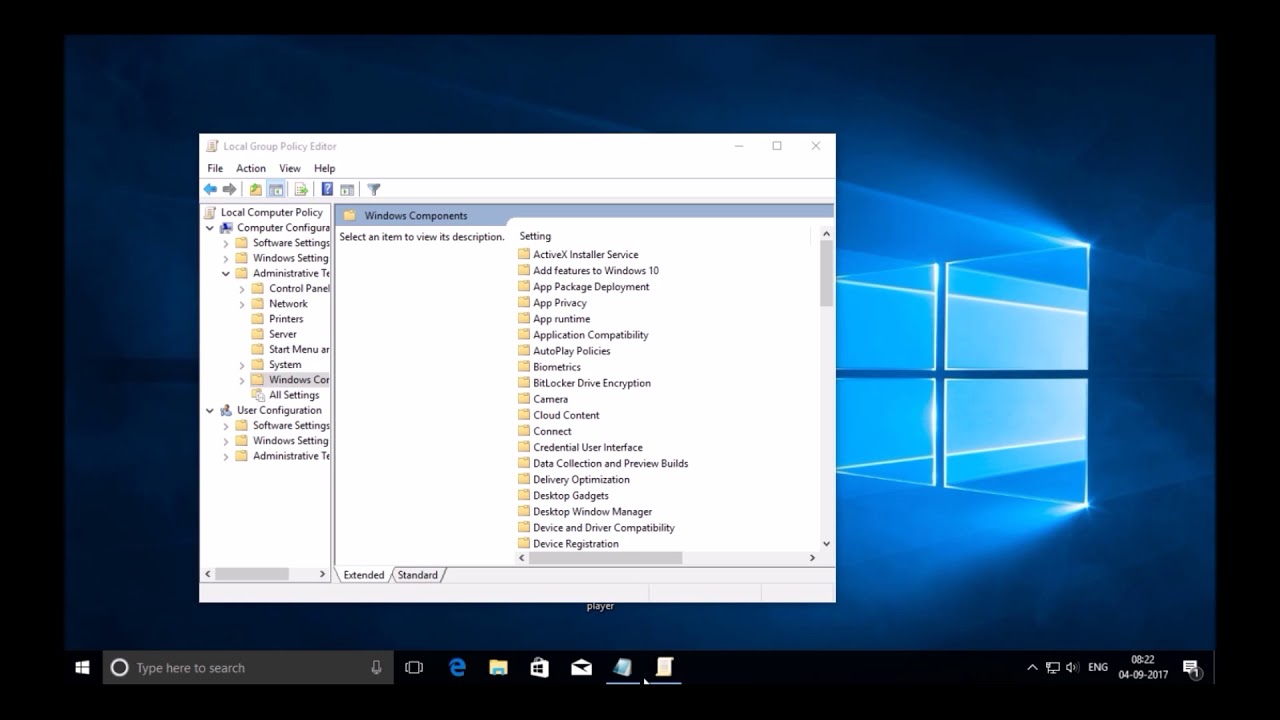Open File Explorer from the taskbar
This screenshot has width=1280, height=720.
coord(498,667)
